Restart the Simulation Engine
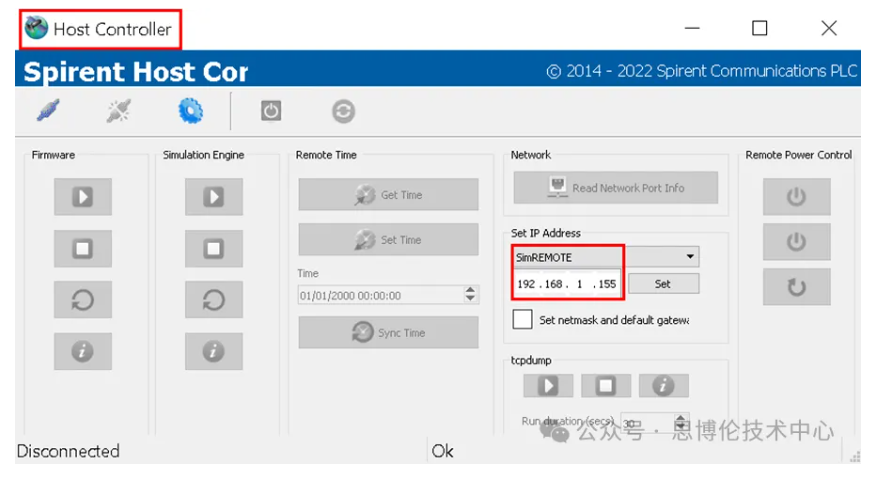 (214, 299)
